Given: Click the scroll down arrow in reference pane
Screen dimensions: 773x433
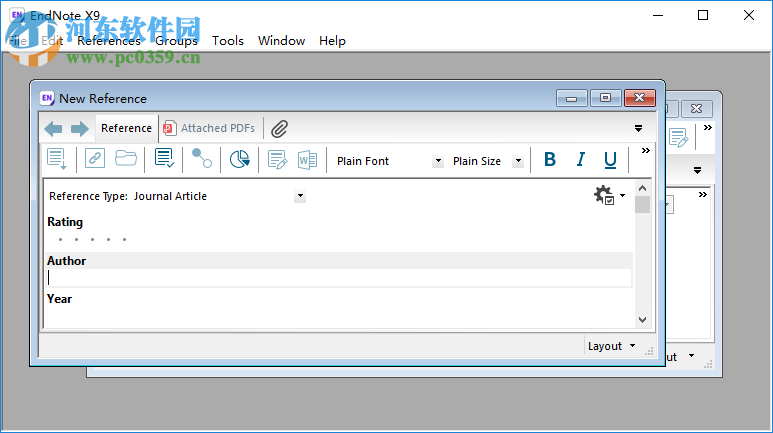Looking at the screenshot, I should [x=642, y=320].
